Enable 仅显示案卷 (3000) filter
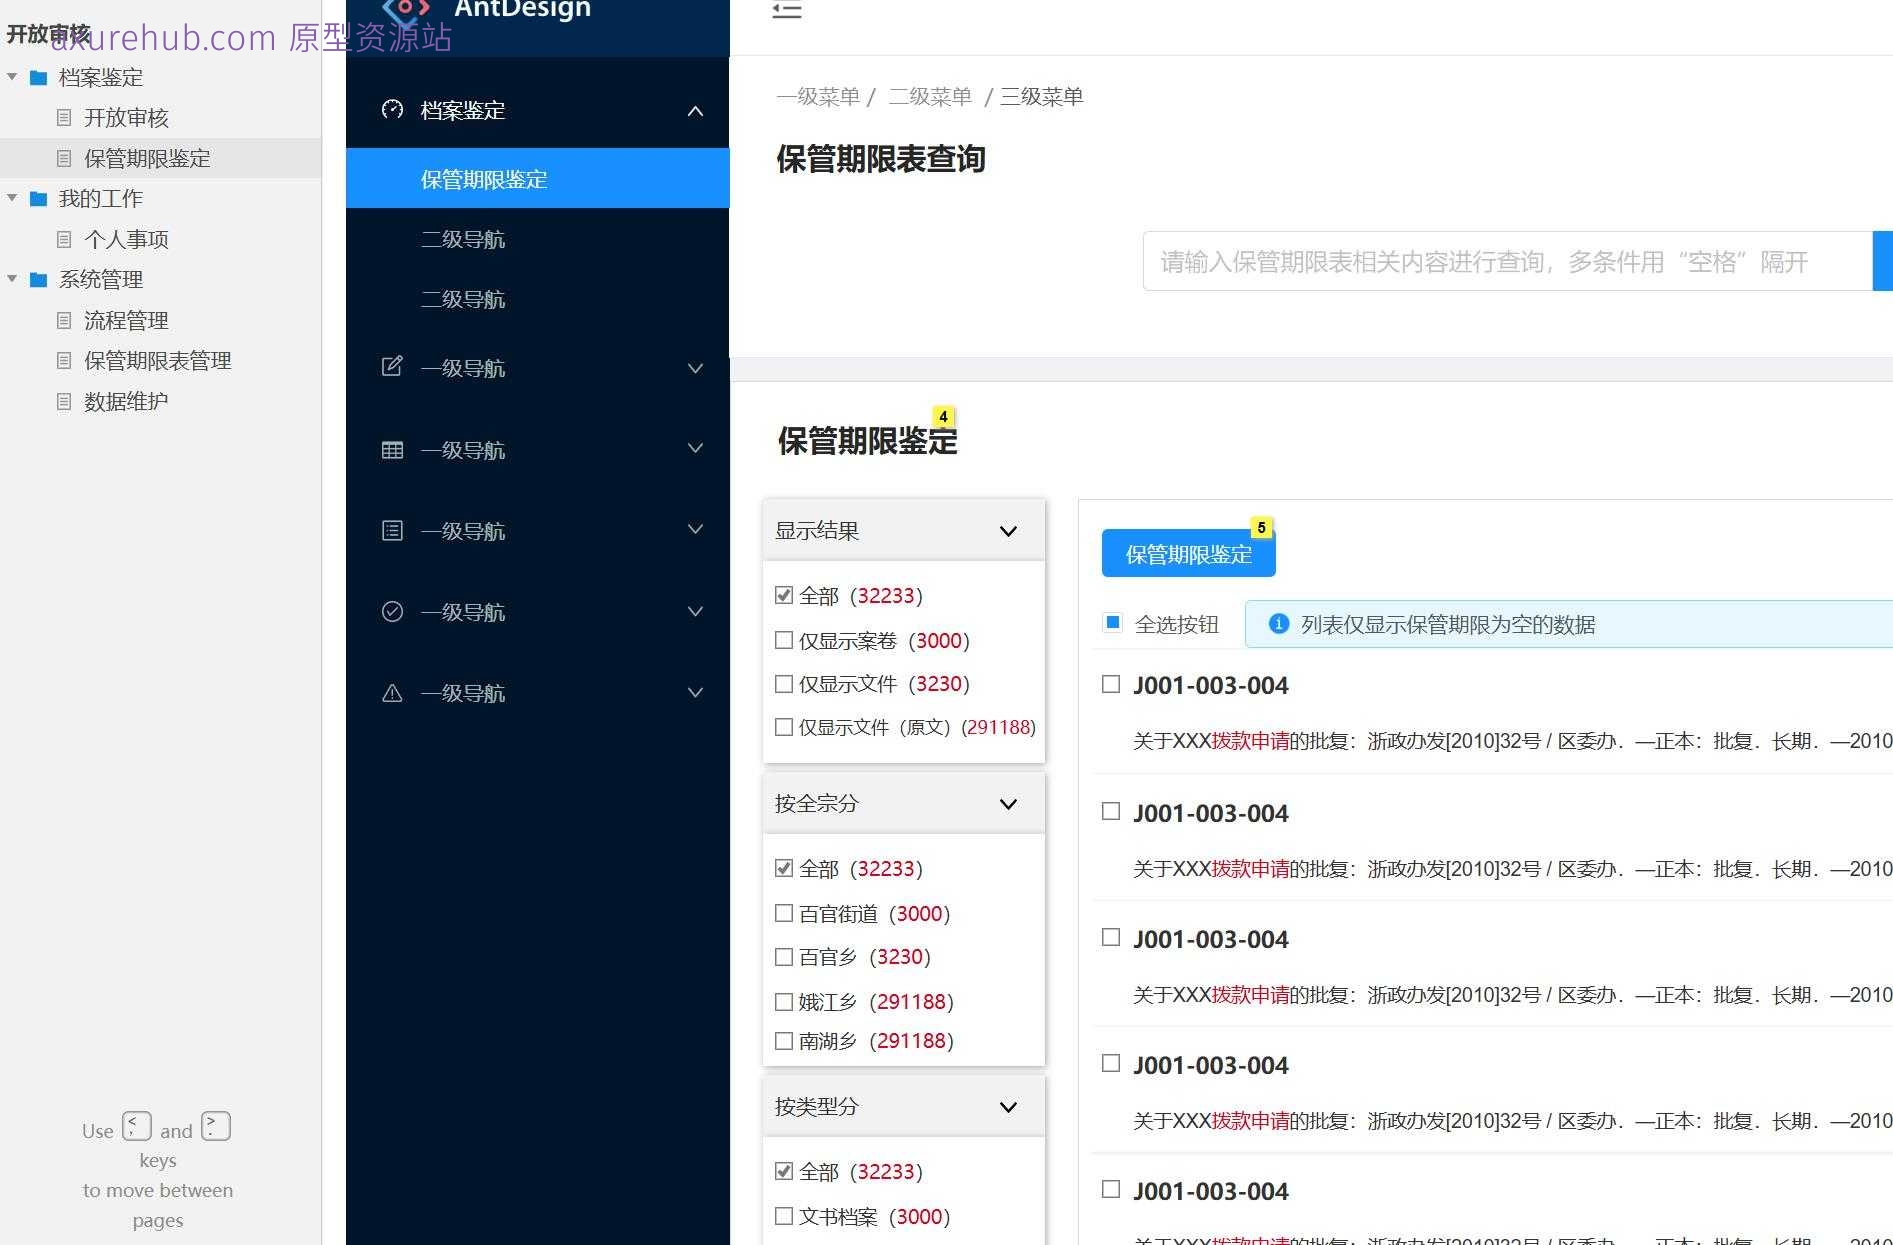 point(784,640)
